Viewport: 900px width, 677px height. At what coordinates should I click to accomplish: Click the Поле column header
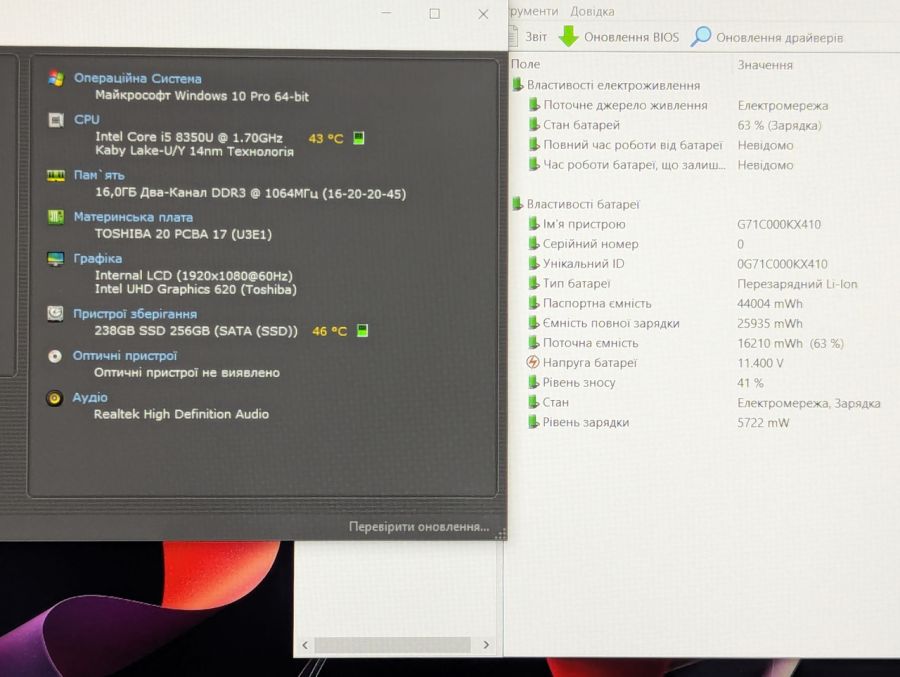pyautogui.click(x=525, y=64)
